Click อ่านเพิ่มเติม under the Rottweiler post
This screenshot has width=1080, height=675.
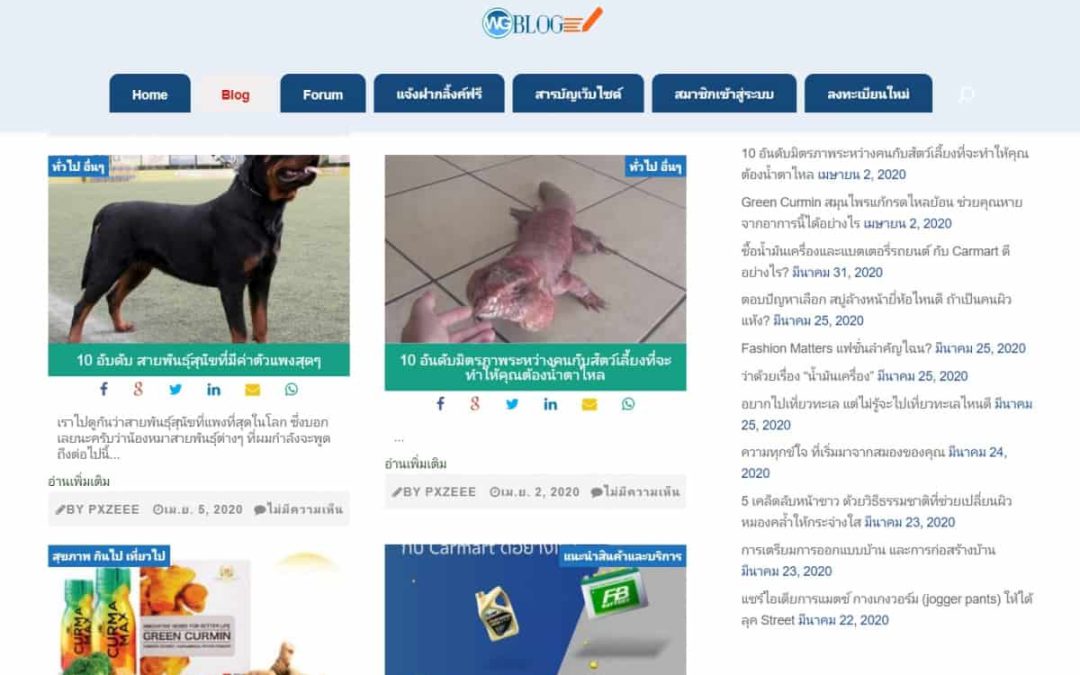click(79, 481)
